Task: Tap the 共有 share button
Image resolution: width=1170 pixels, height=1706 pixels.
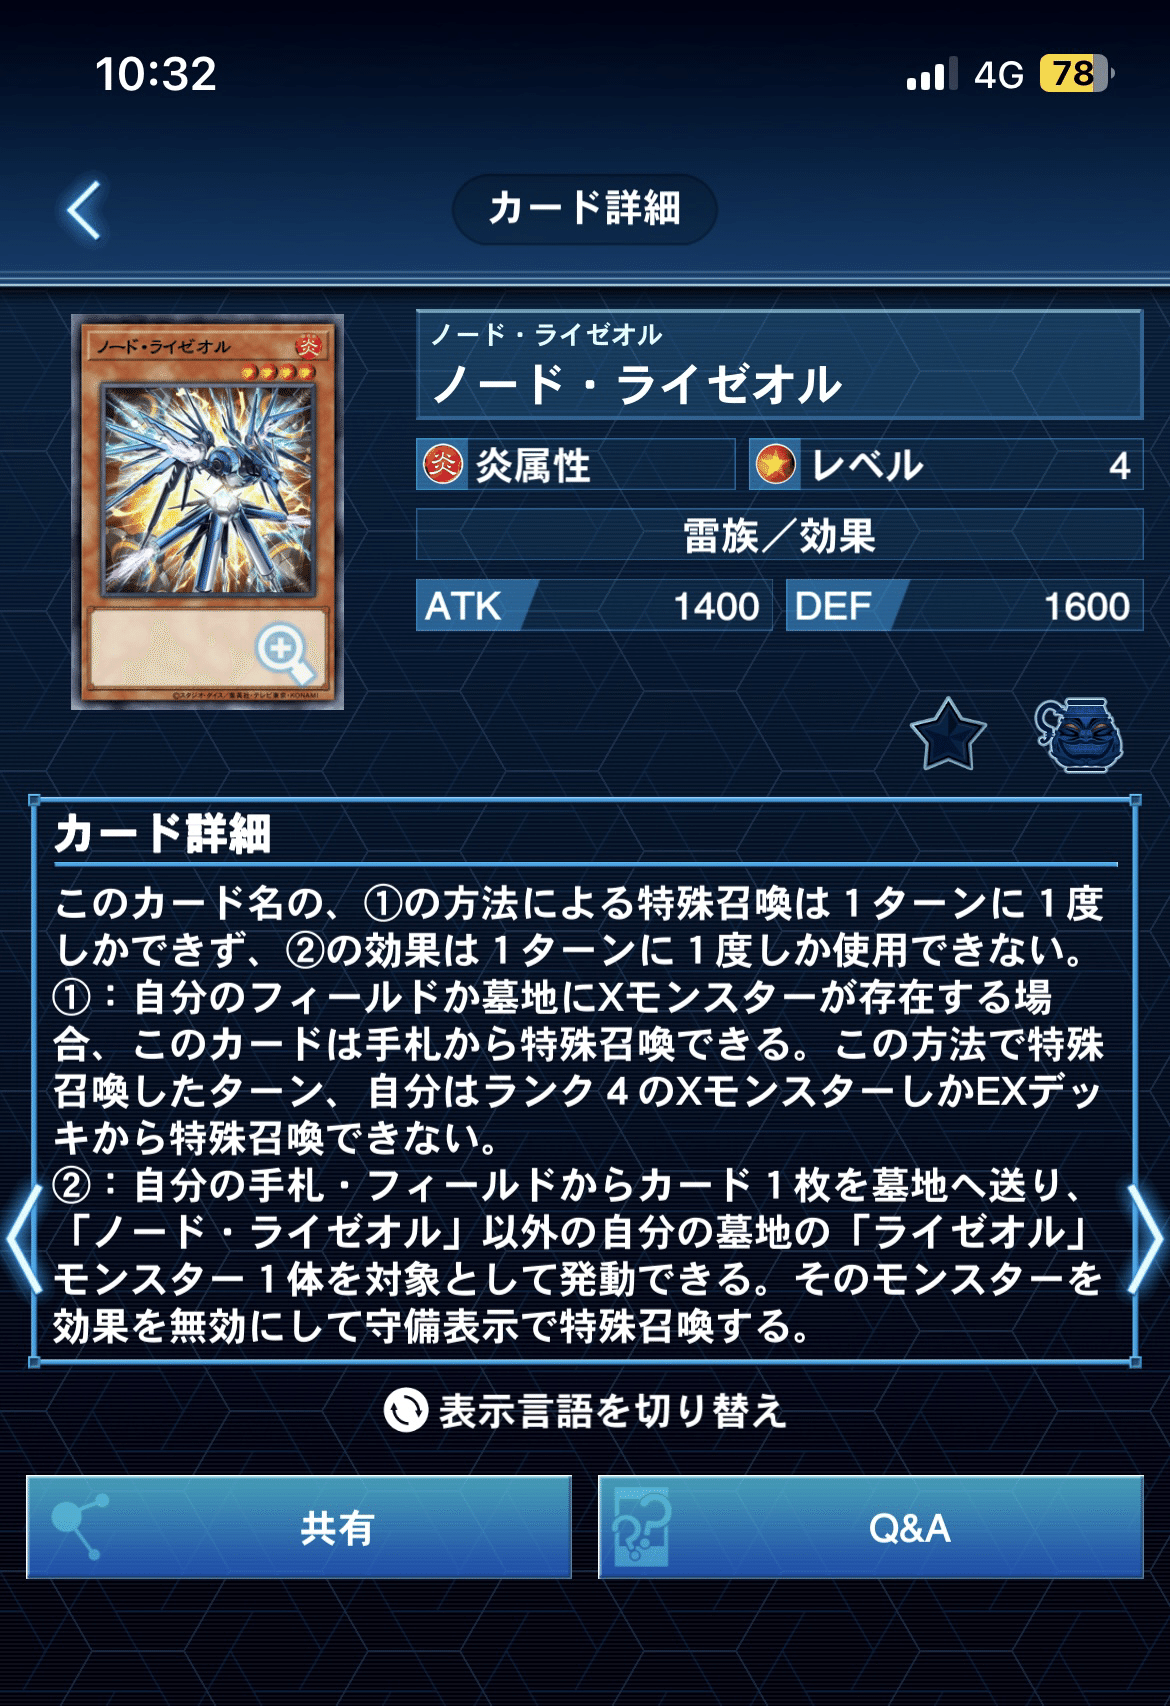Action: pyautogui.click(x=299, y=1527)
